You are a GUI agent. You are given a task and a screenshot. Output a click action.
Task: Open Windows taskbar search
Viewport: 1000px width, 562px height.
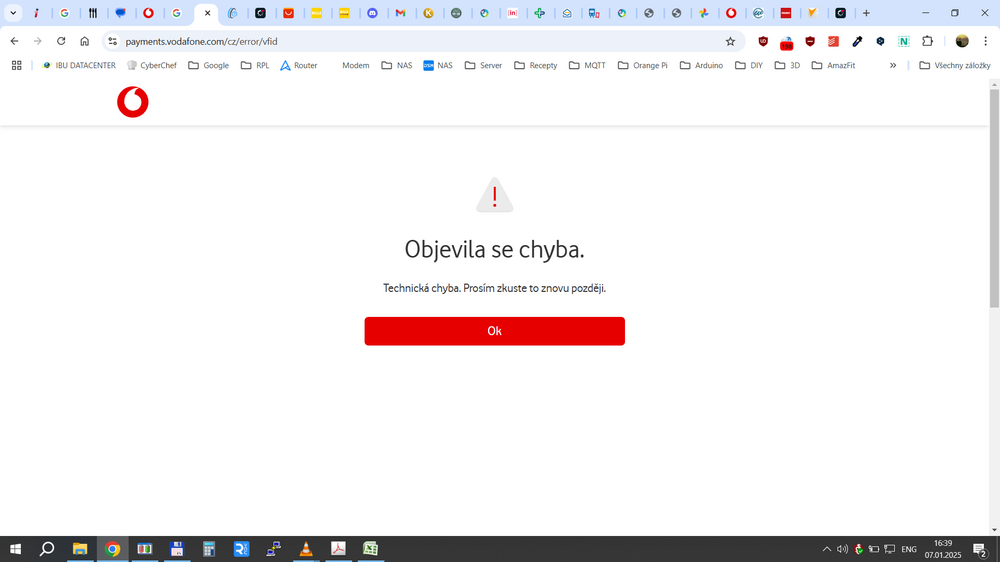47,549
